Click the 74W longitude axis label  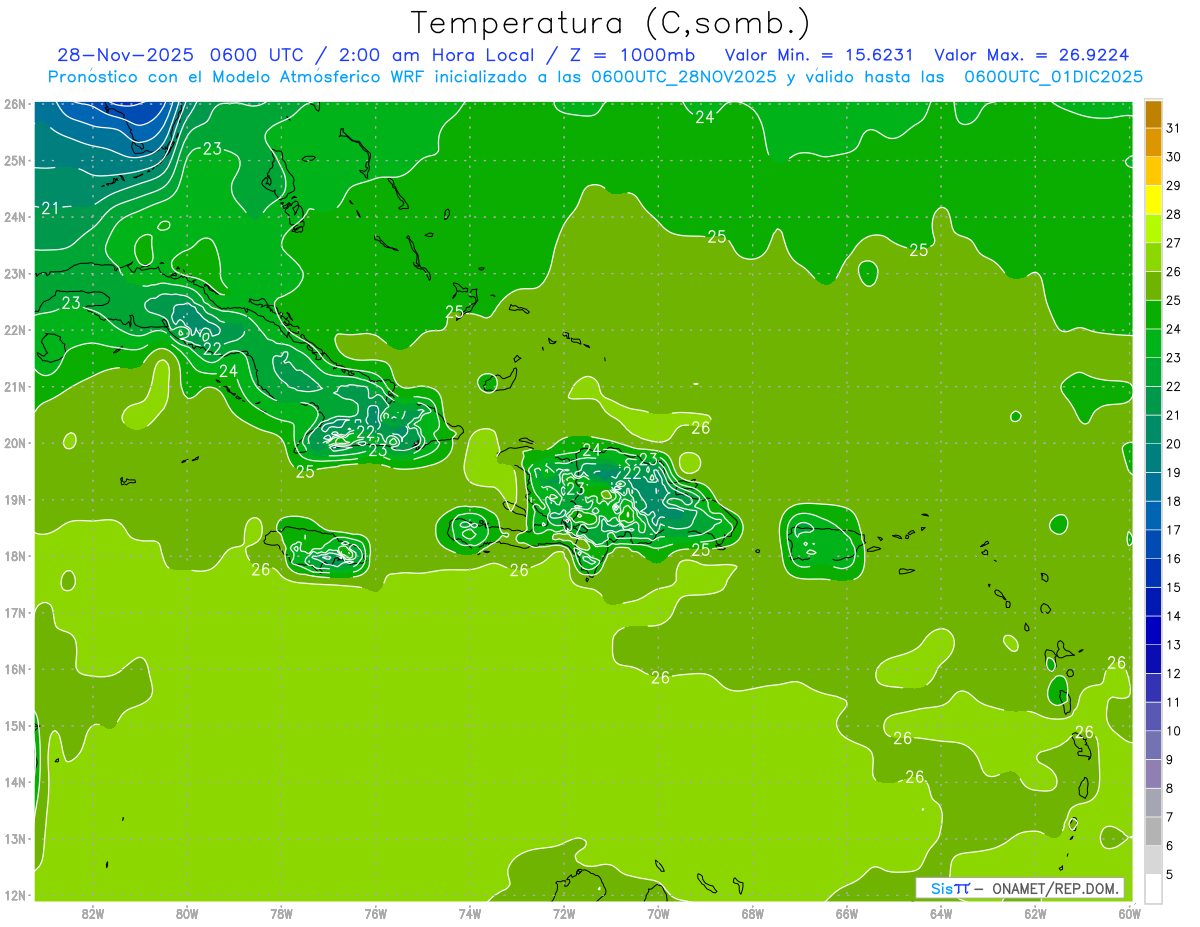[x=470, y=913]
